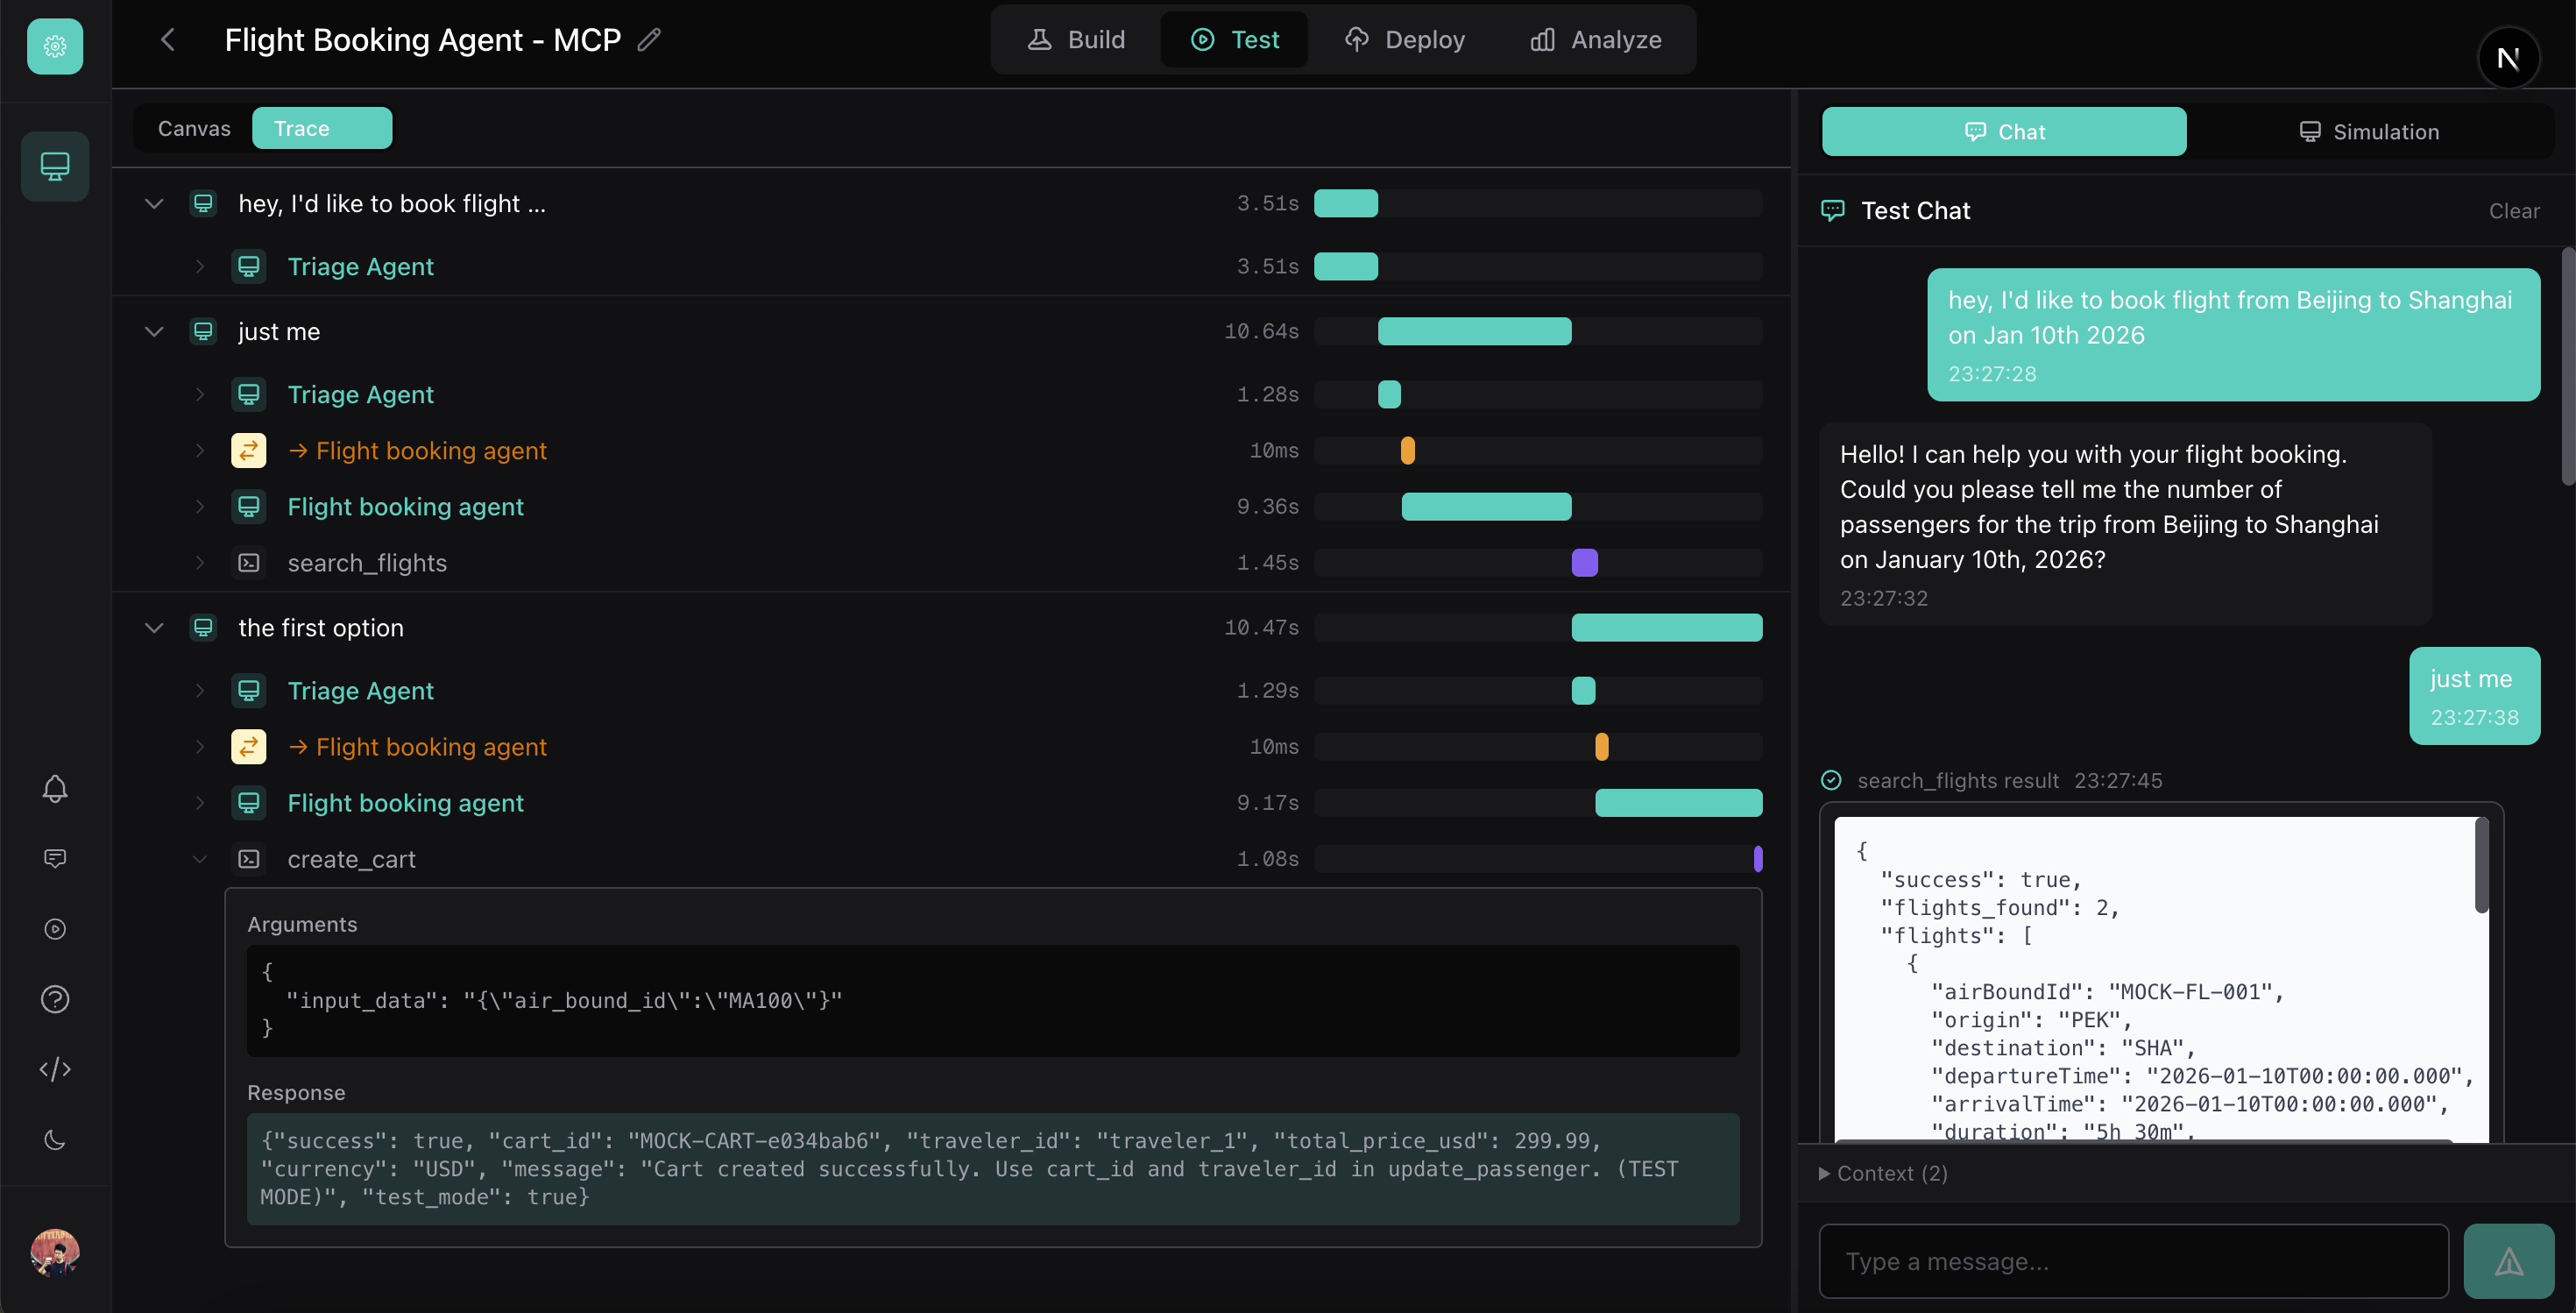Screen dimensions: 2576x1313
Task: Click the Test Chat speech bubble icon
Action: pyautogui.click(x=1832, y=211)
